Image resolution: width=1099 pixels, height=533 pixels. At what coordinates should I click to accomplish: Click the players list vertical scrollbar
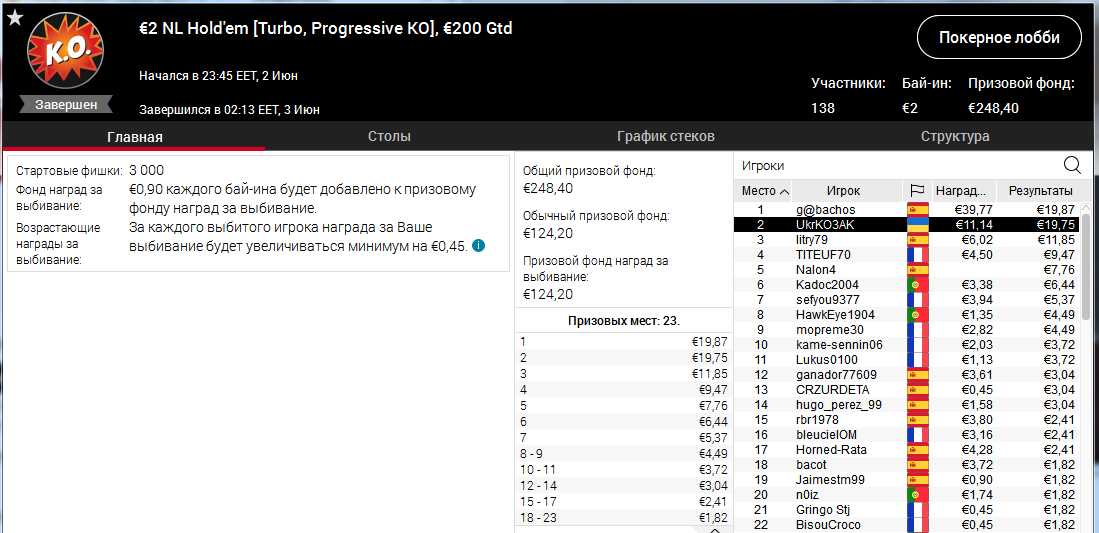[x=1086, y=265]
